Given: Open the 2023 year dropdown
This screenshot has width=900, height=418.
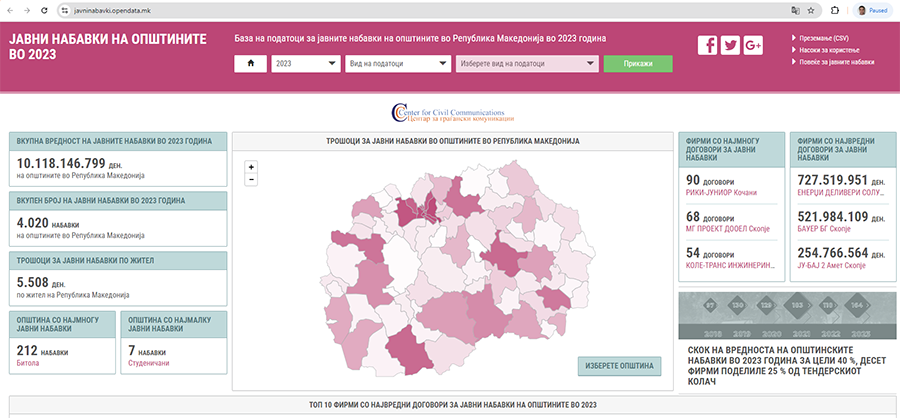Looking at the screenshot, I should click(305, 63).
